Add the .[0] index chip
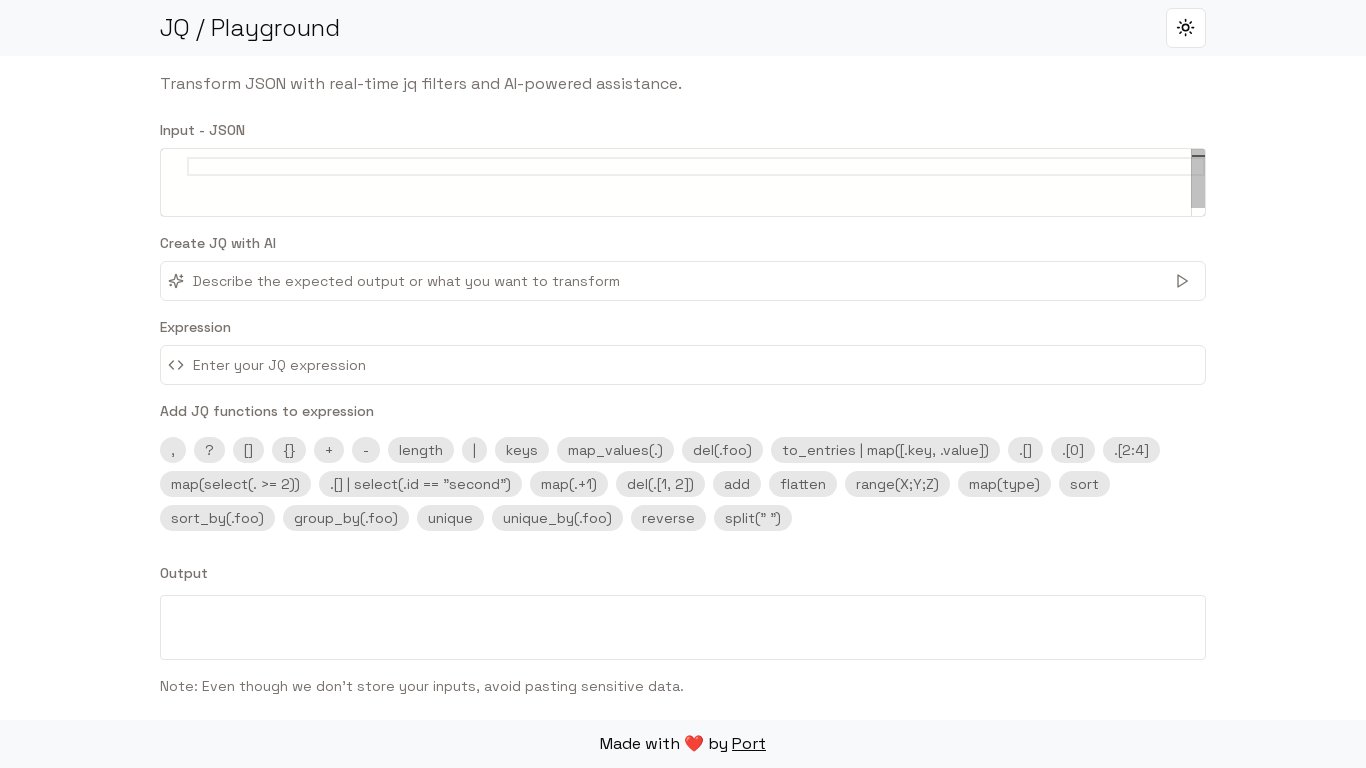The image size is (1366, 768). (x=1073, y=450)
